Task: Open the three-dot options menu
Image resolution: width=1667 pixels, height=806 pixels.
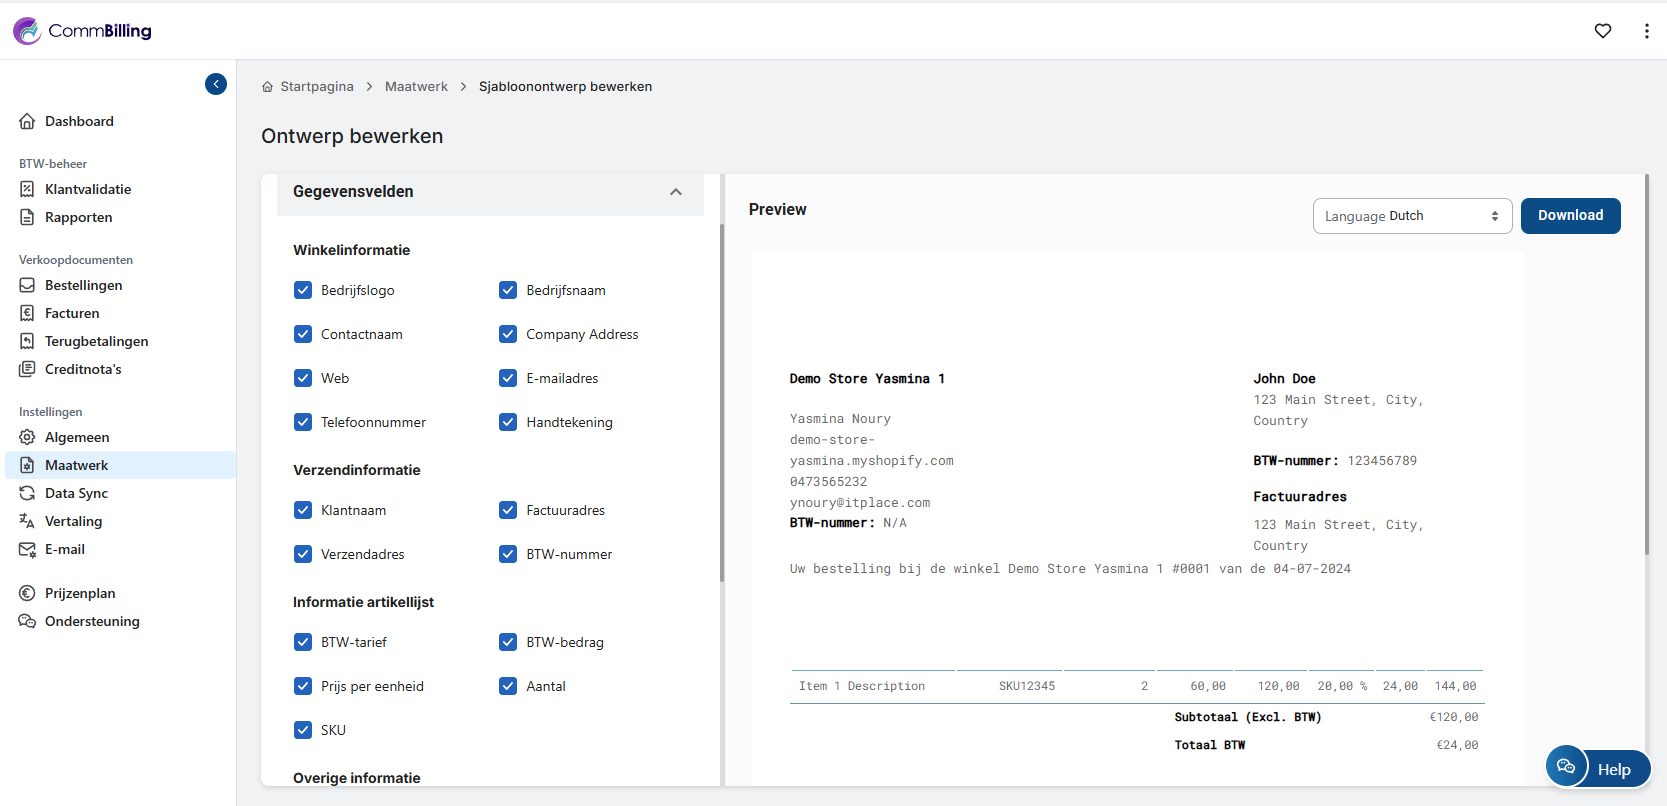Action: point(1646,31)
